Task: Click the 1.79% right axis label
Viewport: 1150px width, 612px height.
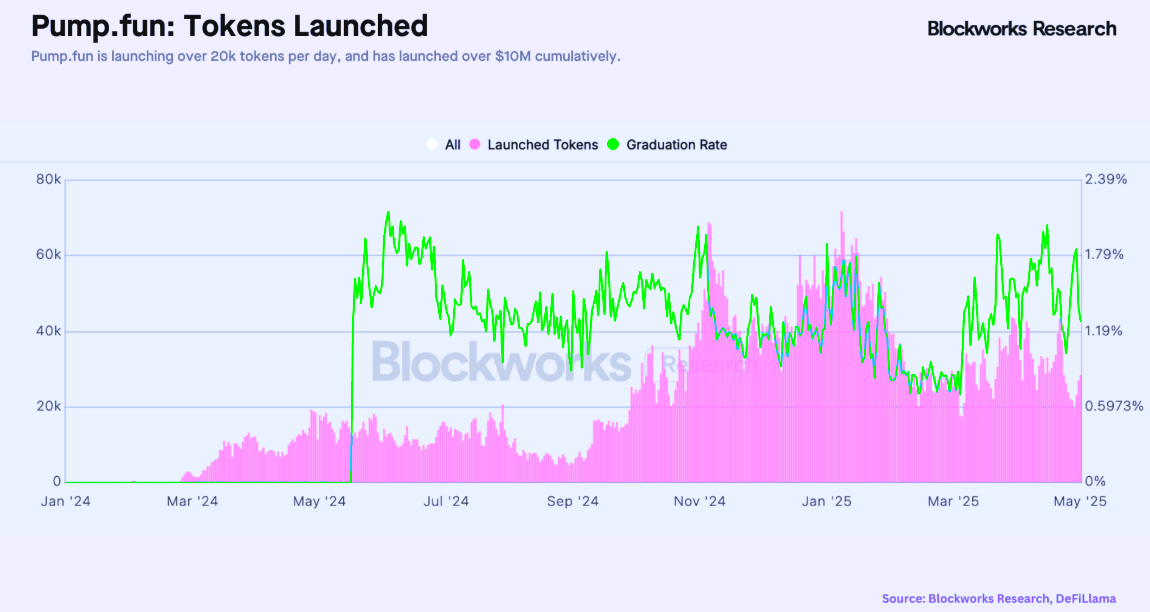Action: 1105,255
